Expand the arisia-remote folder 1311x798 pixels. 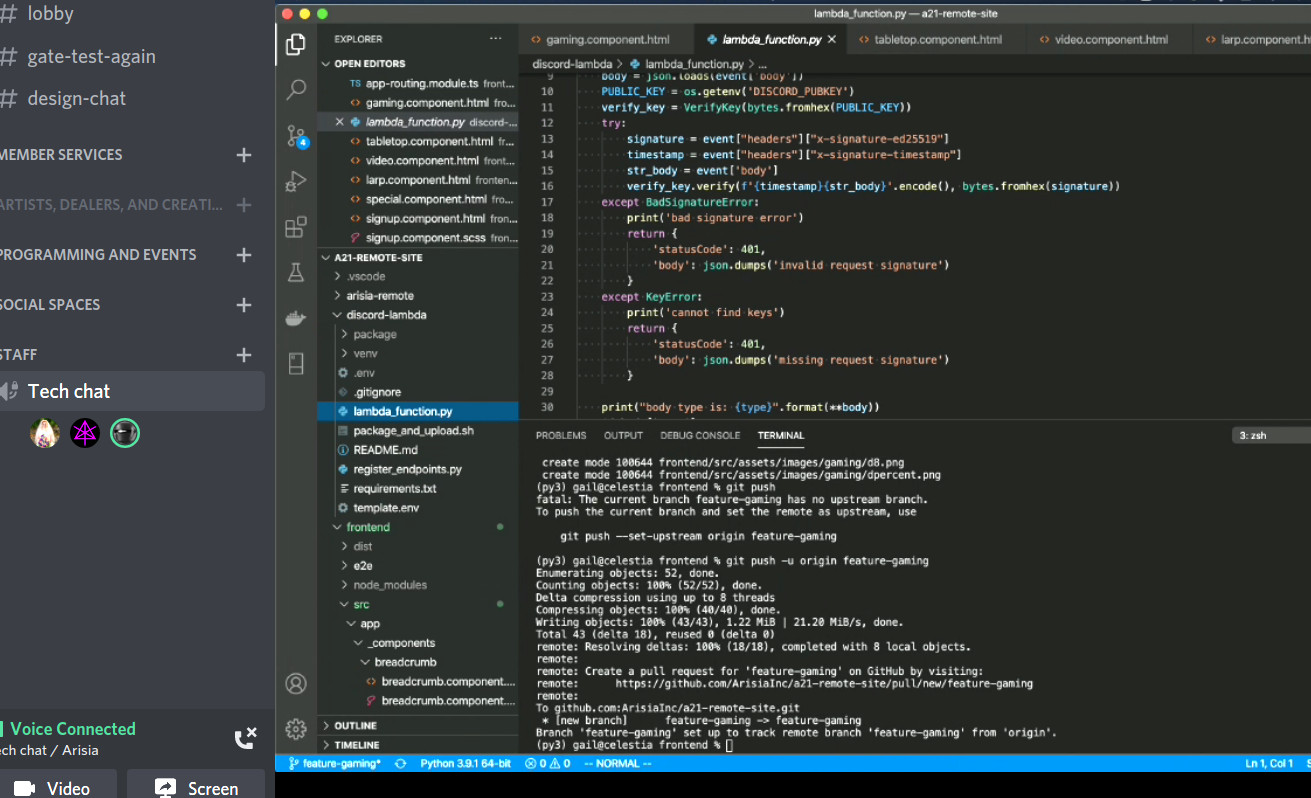pyautogui.click(x=379, y=295)
